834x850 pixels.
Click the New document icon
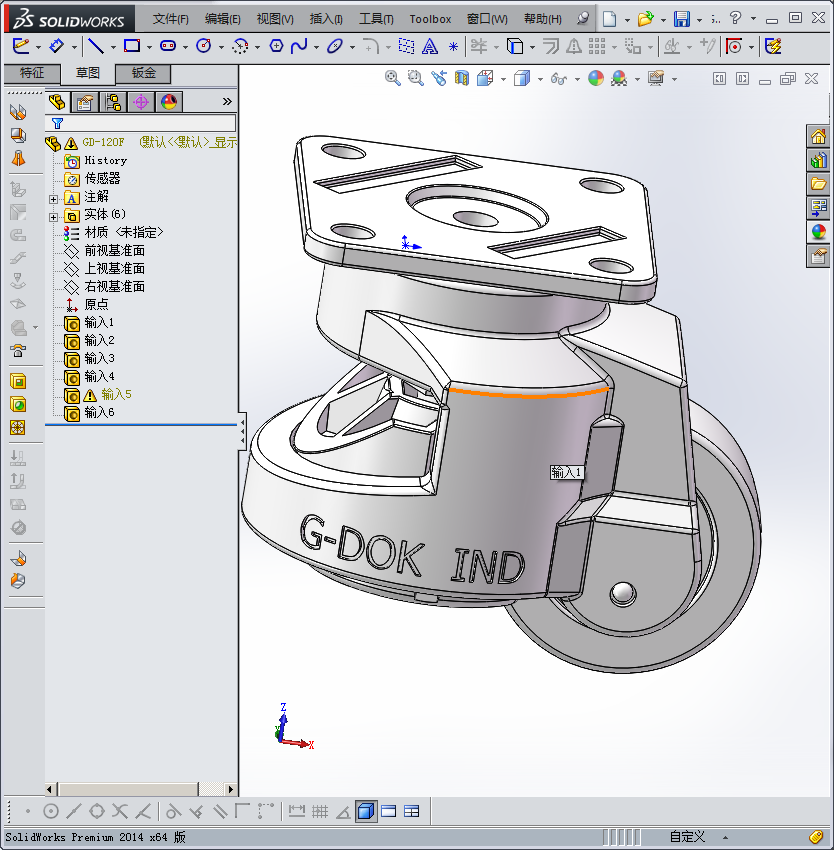pyautogui.click(x=610, y=19)
